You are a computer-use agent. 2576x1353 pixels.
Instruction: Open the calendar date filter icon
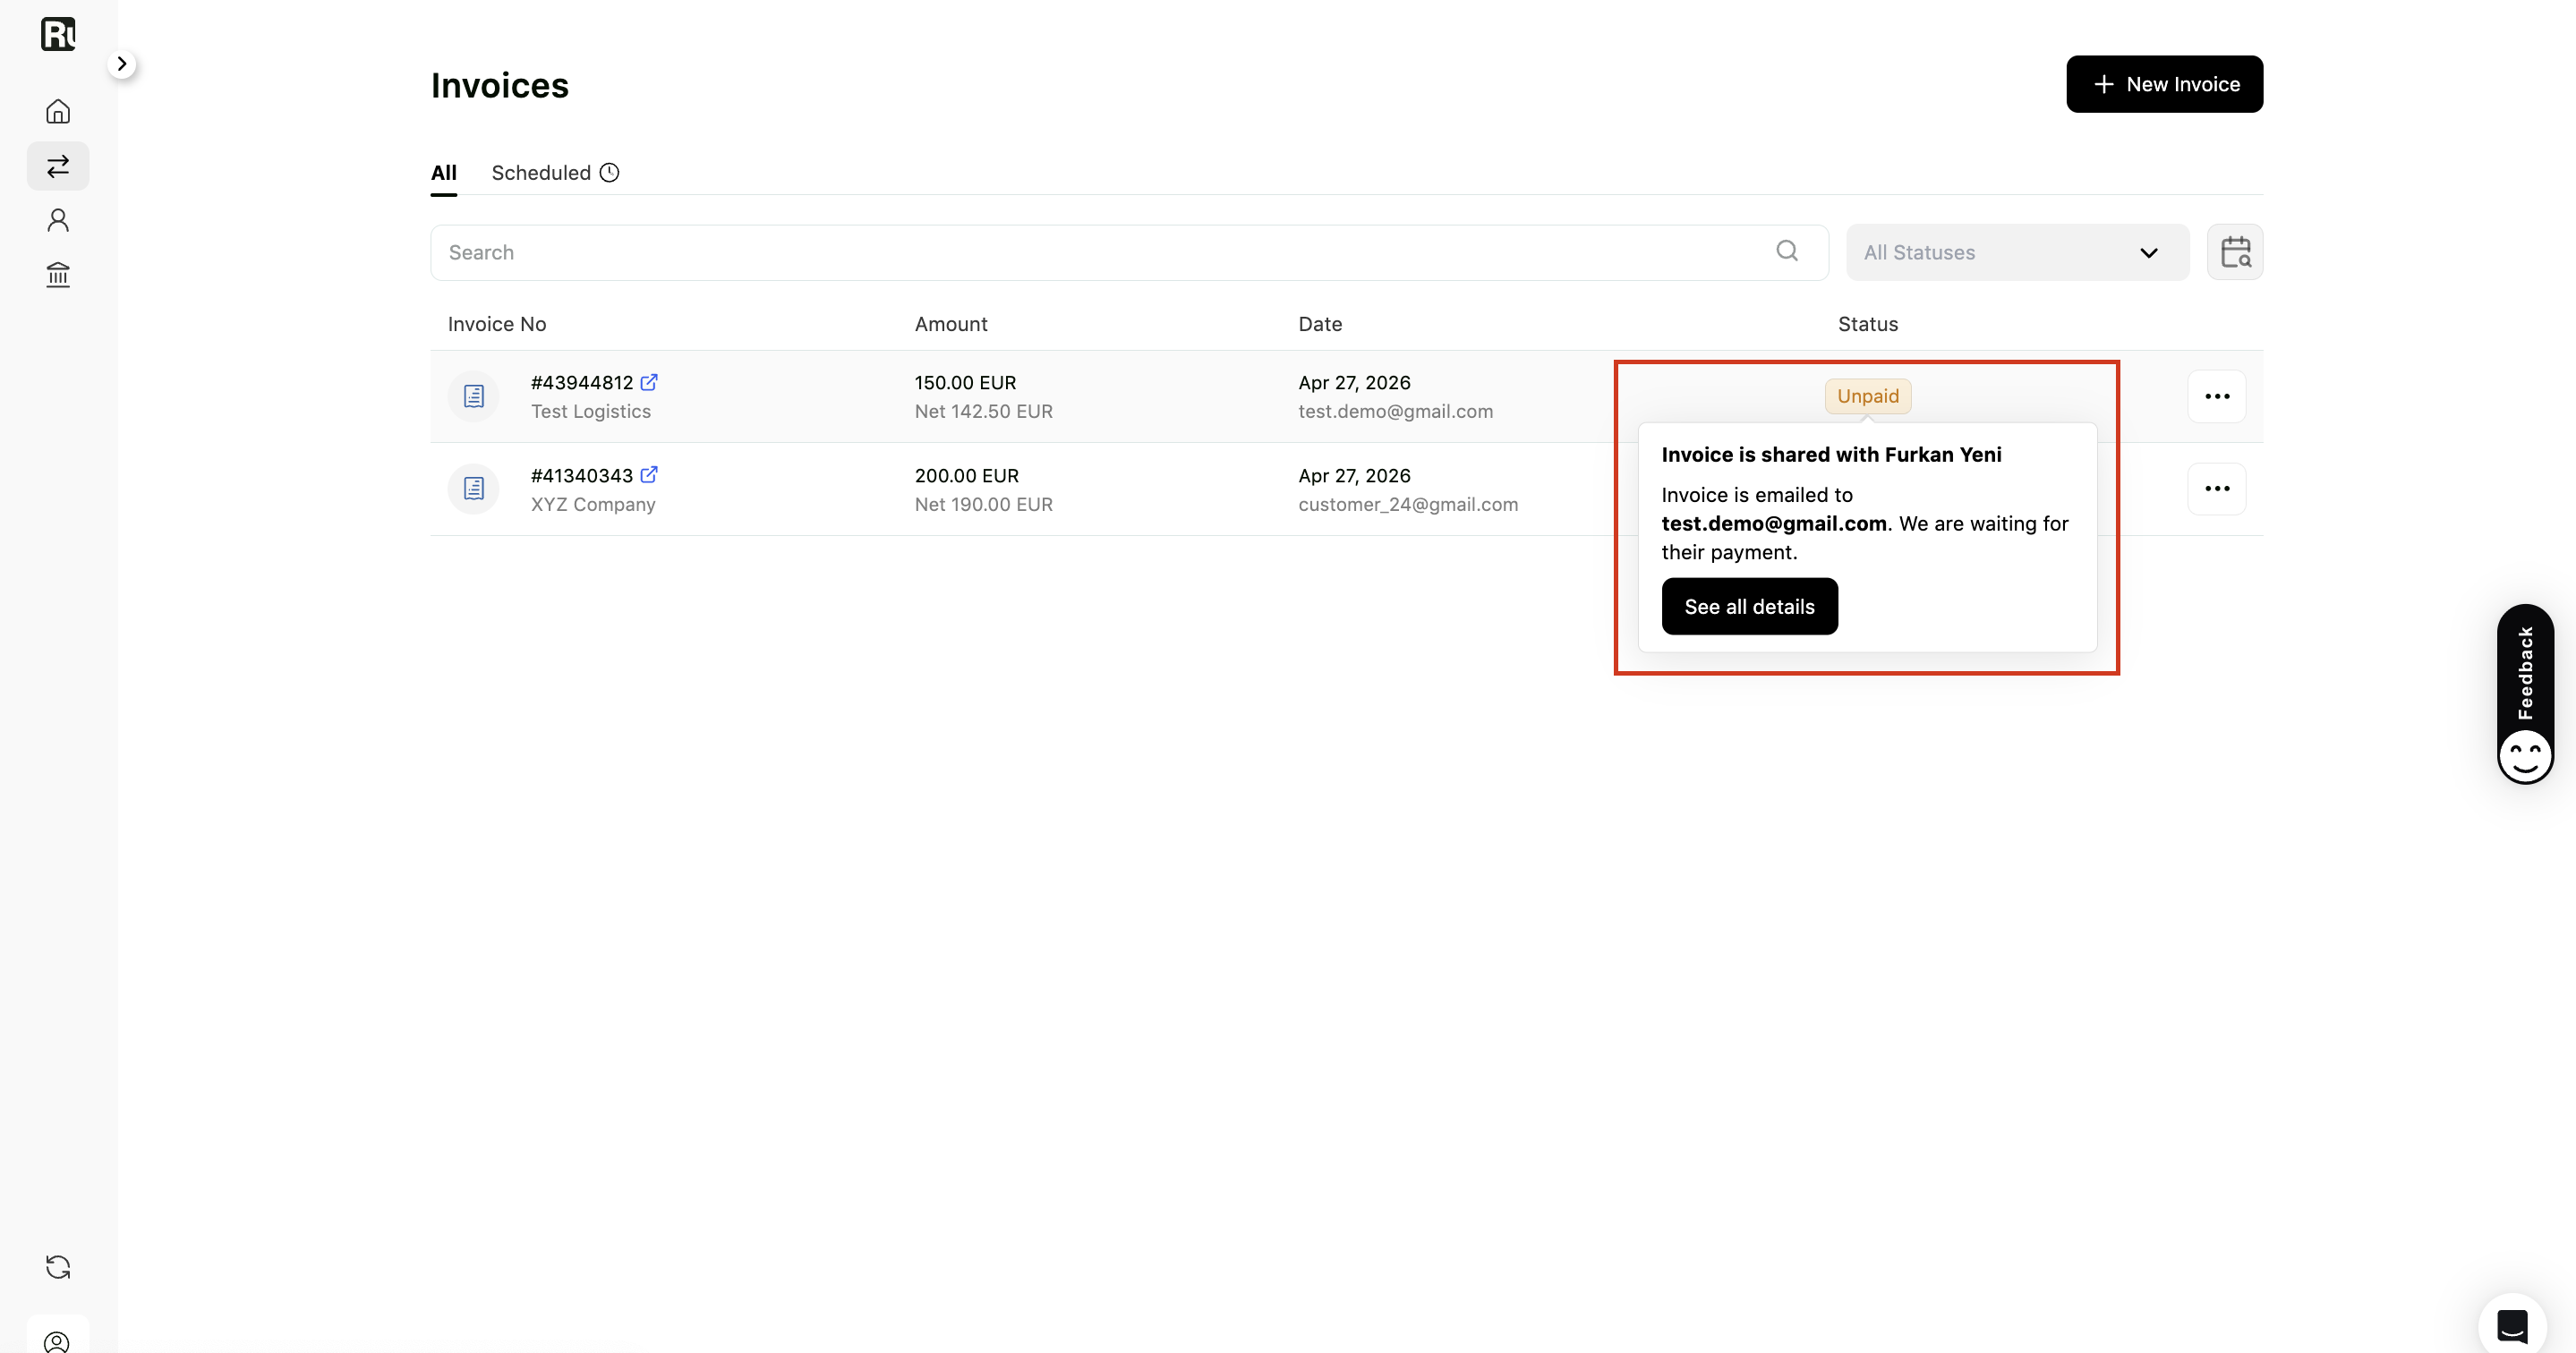(x=2235, y=252)
